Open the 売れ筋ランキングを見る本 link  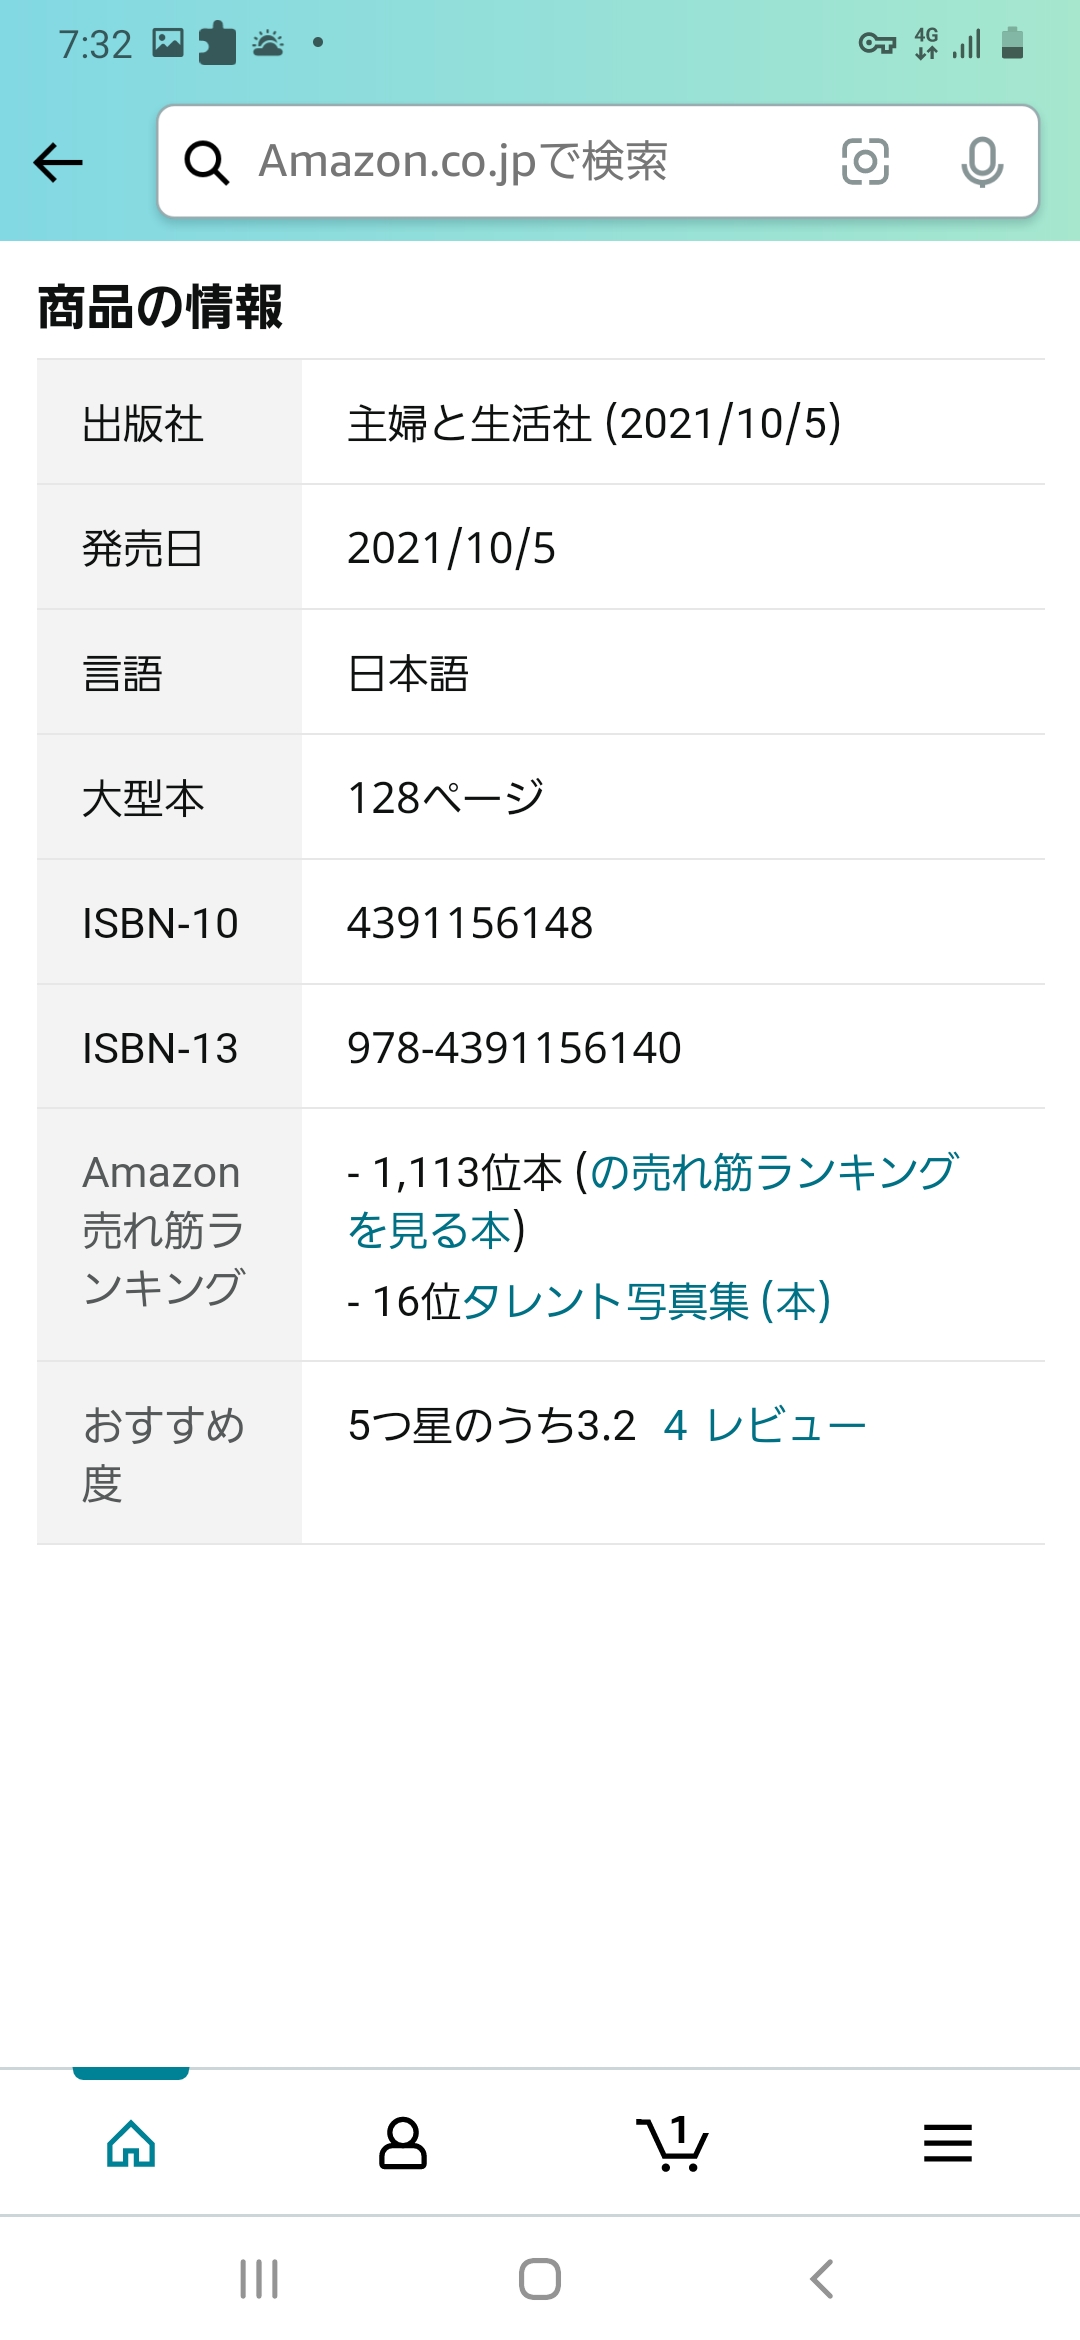pos(652,1200)
